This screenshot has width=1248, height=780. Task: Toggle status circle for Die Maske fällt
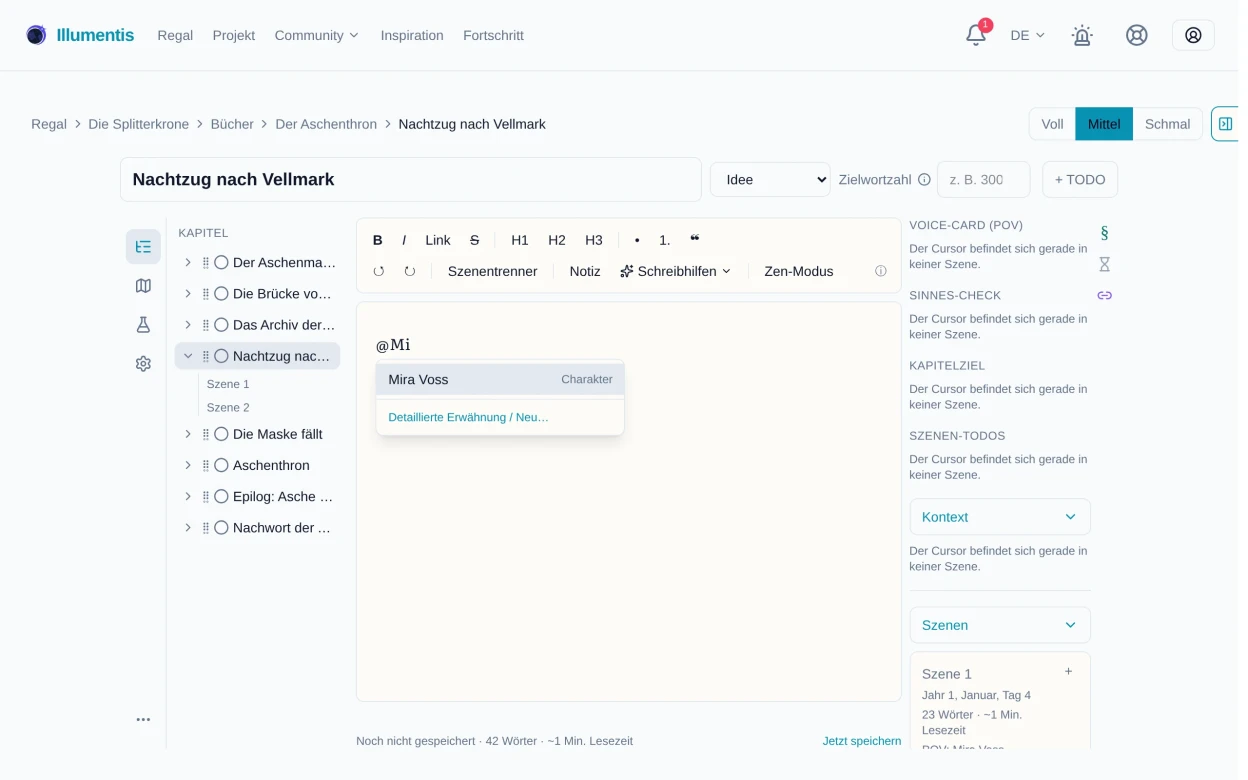coord(221,434)
